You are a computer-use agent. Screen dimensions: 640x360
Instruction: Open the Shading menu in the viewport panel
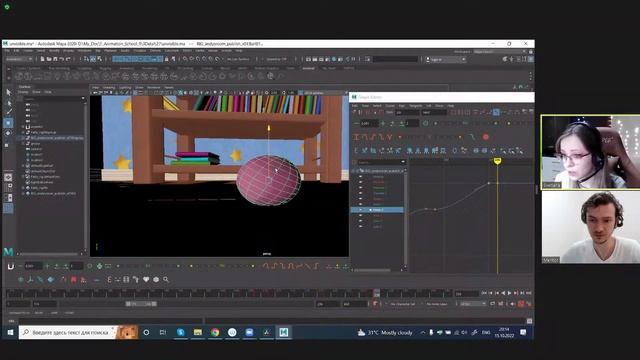point(109,87)
